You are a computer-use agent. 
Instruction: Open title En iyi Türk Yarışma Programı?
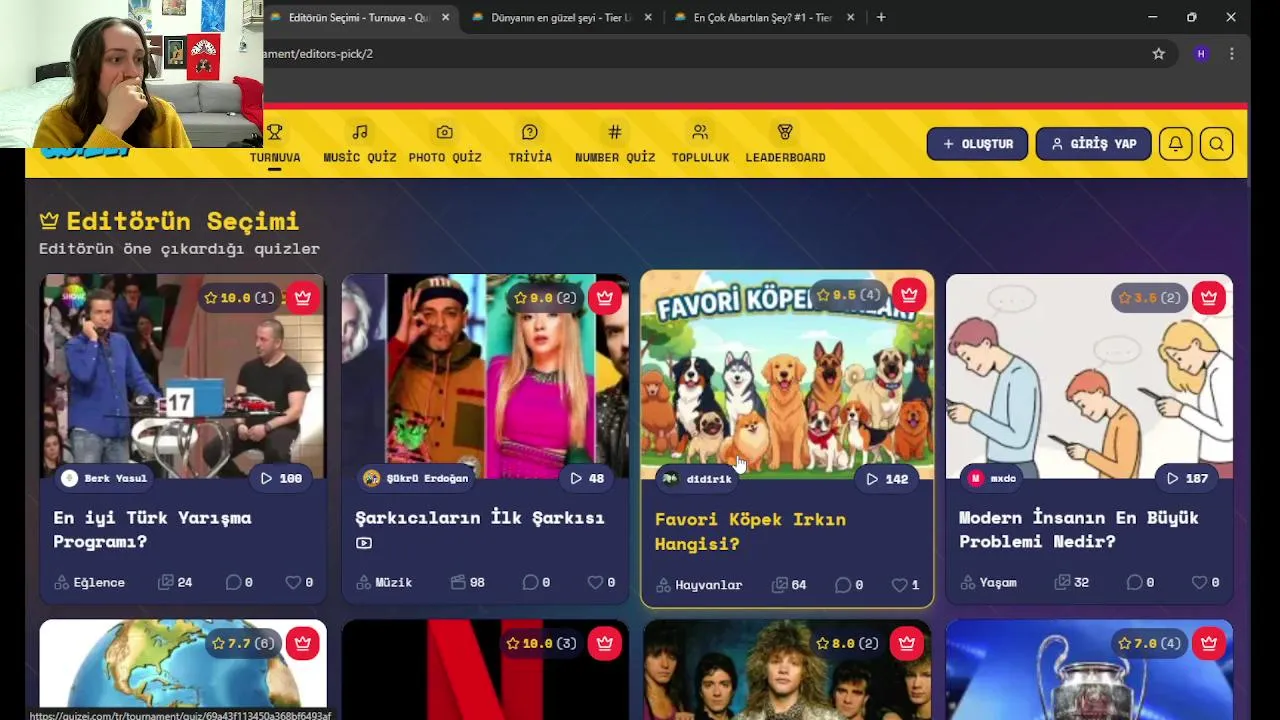click(152, 529)
